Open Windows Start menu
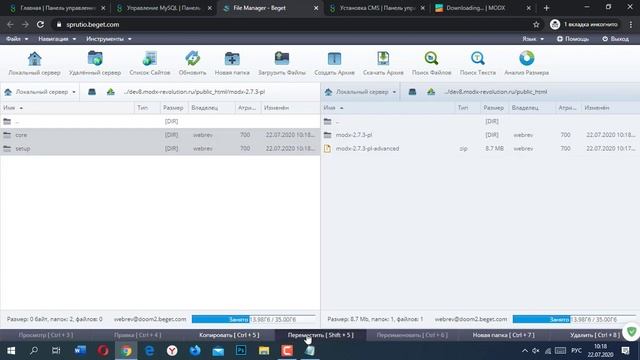The height and width of the screenshot is (360, 640). (x=11, y=351)
